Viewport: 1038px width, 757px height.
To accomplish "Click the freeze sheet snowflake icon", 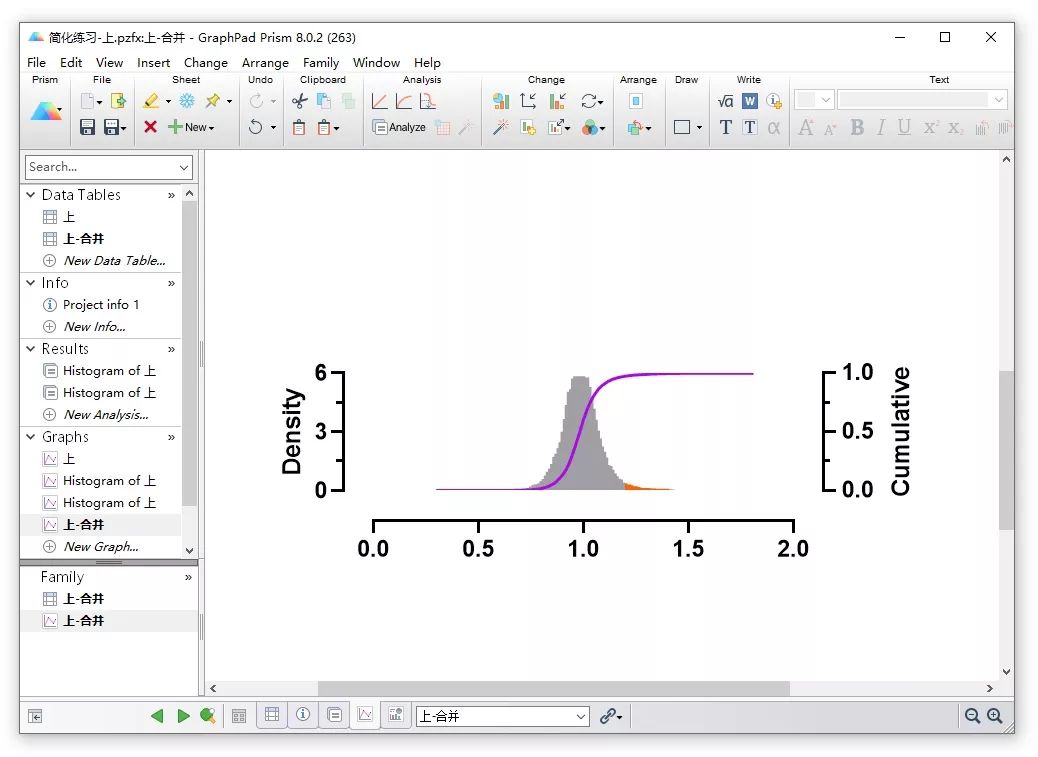I will [187, 101].
